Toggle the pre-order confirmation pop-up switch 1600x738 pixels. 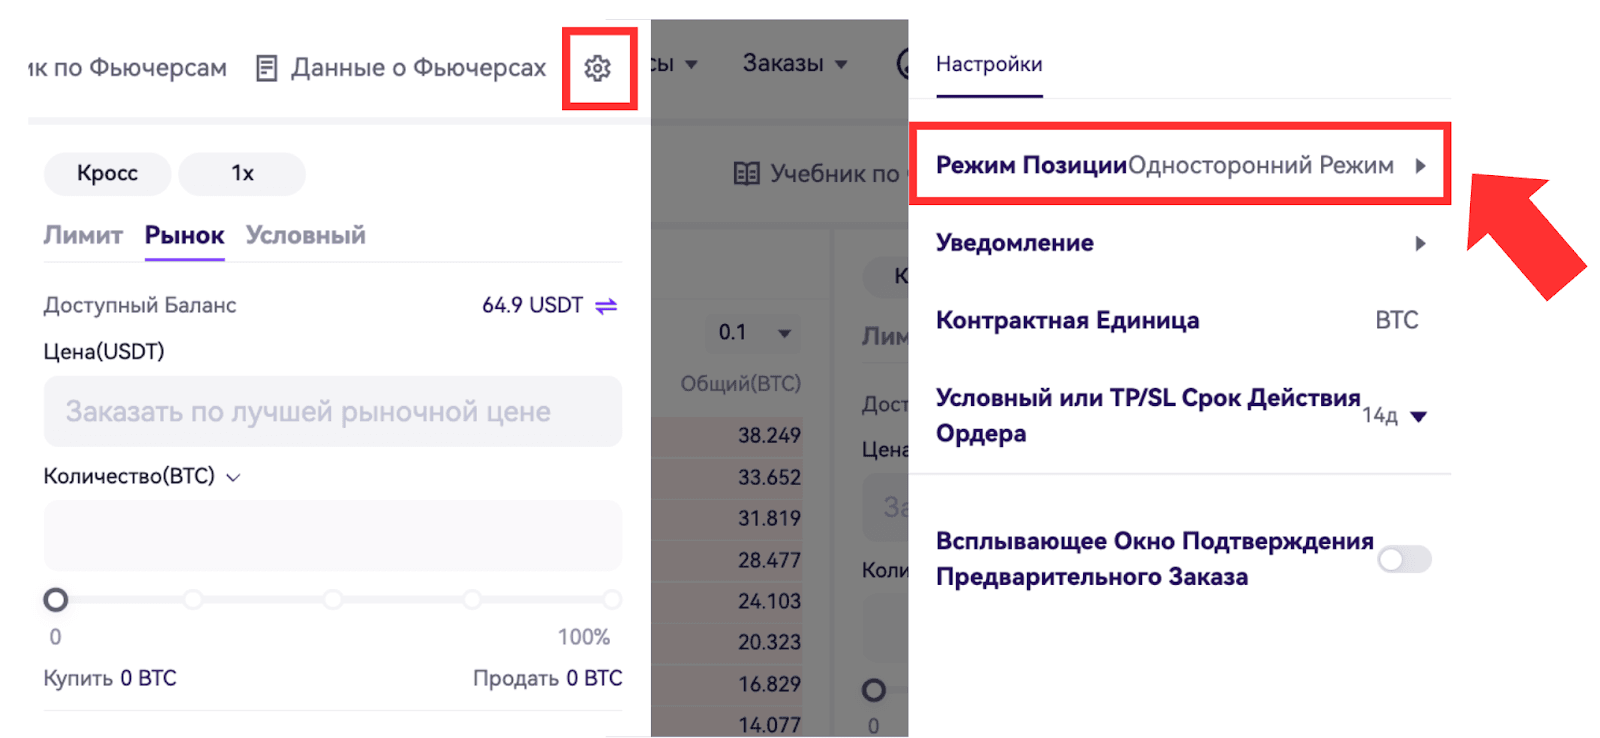coord(1404,559)
